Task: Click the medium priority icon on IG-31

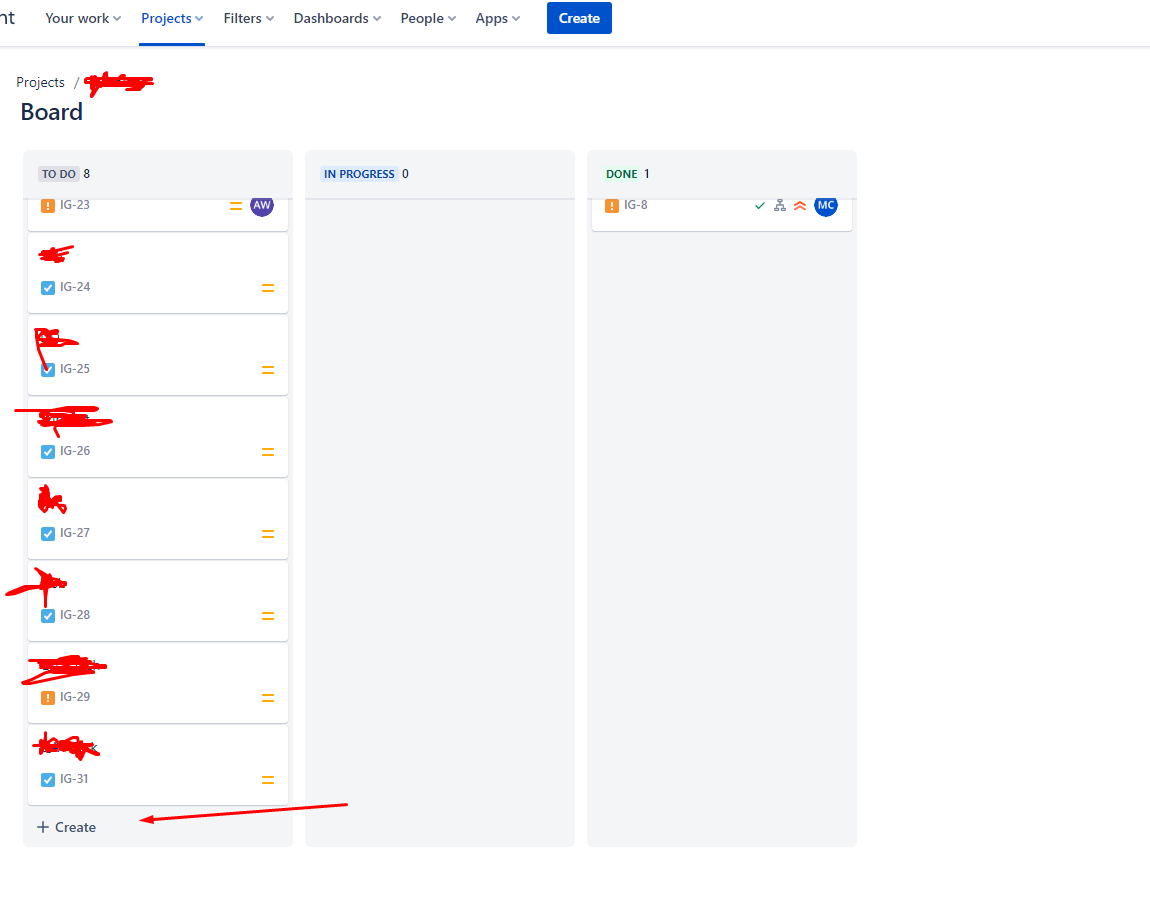Action: coord(268,781)
